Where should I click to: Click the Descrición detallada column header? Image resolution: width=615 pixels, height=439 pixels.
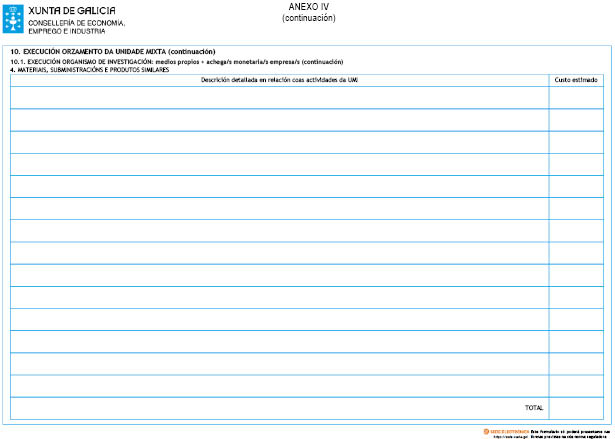(279, 79)
